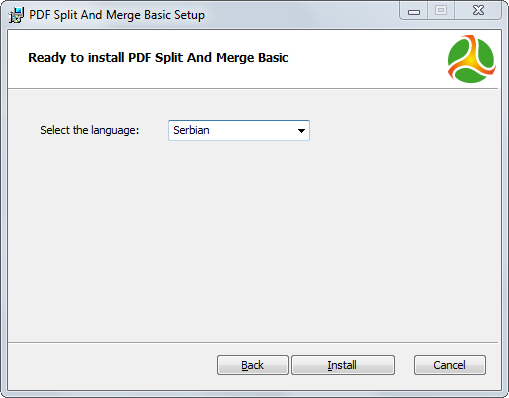The width and height of the screenshot is (509, 398).
Task: Expand the language dropdown arrow
Action: [301, 131]
